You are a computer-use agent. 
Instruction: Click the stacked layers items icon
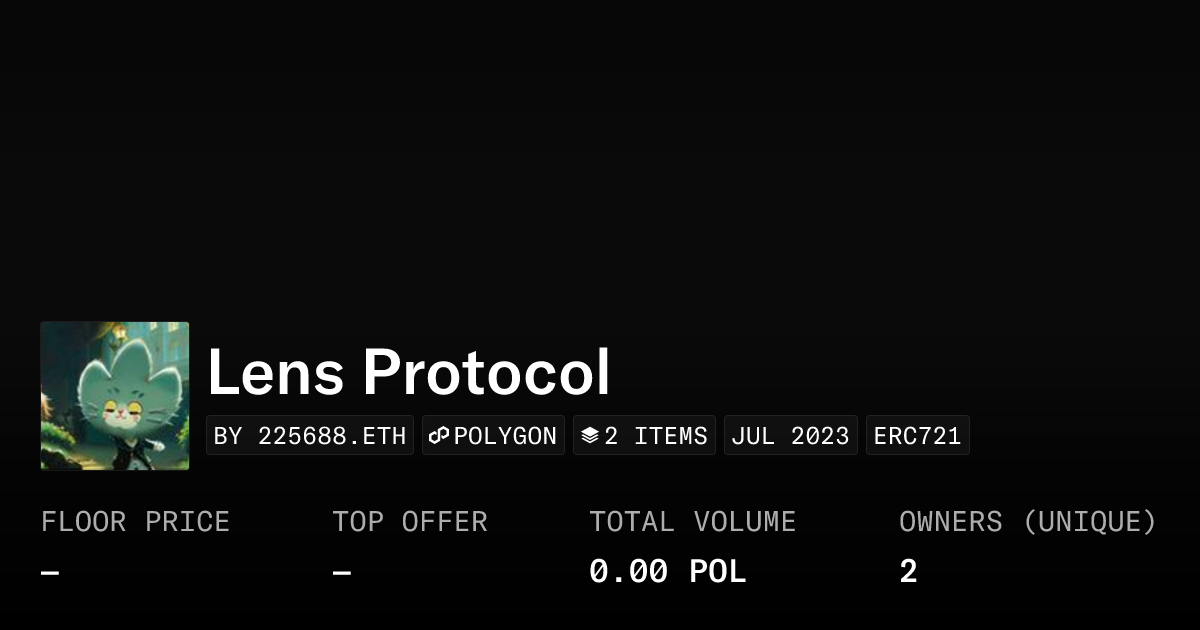(590, 436)
